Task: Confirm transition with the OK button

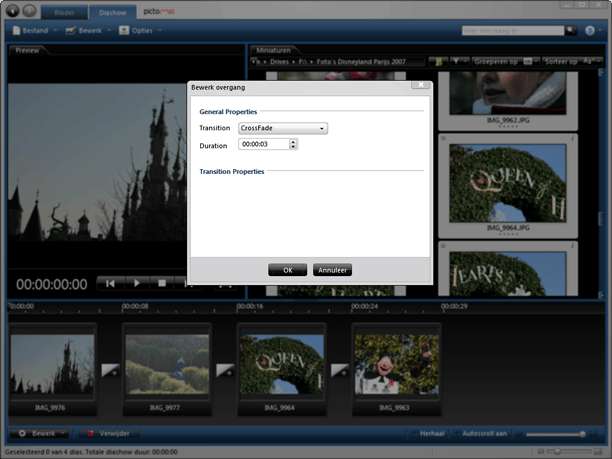Action: tap(288, 270)
